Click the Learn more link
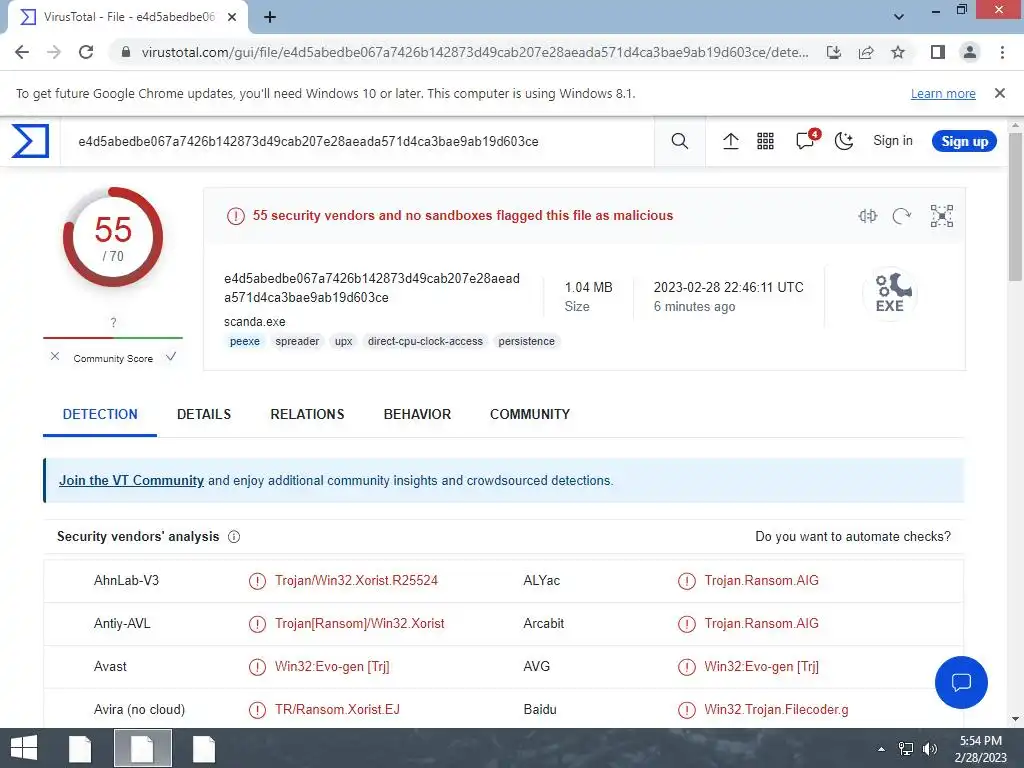 click(x=943, y=93)
